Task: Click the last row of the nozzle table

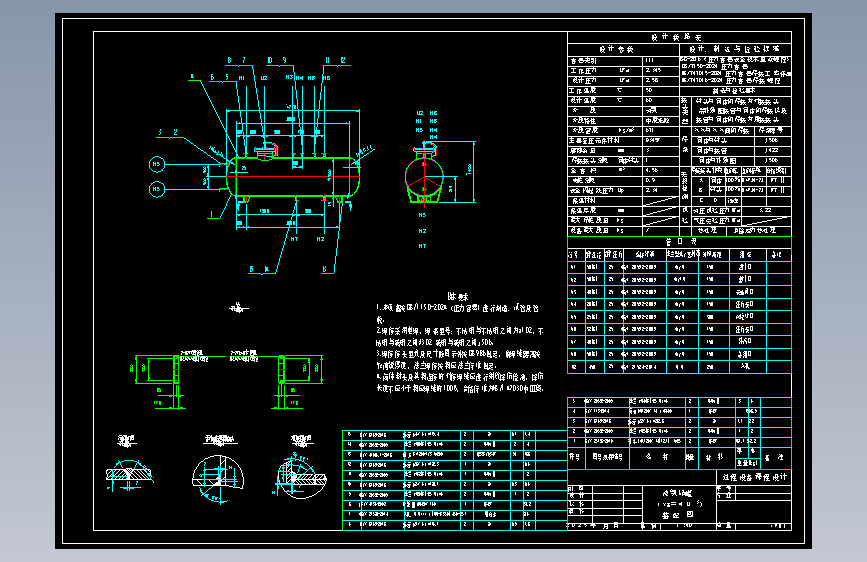Action: [x=680, y=367]
